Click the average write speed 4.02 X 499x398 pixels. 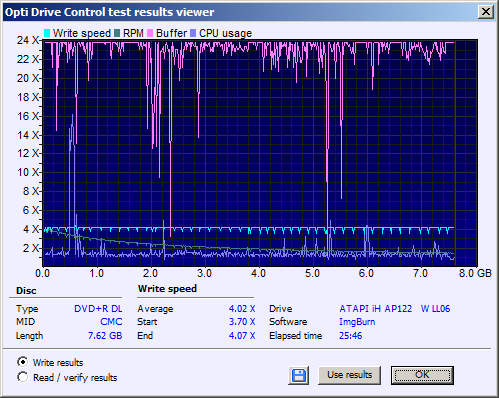pyautogui.click(x=242, y=309)
